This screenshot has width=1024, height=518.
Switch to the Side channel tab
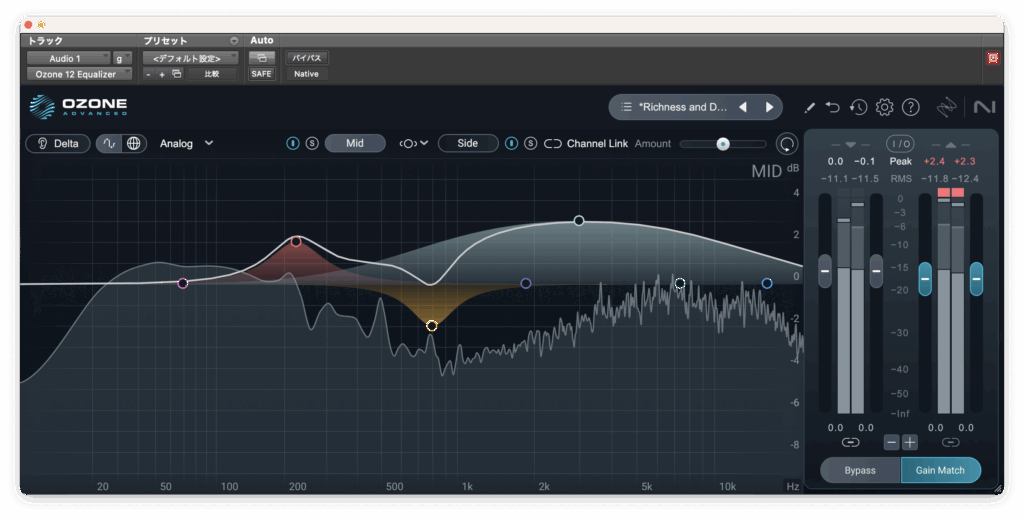pyautogui.click(x=468, y=143)
